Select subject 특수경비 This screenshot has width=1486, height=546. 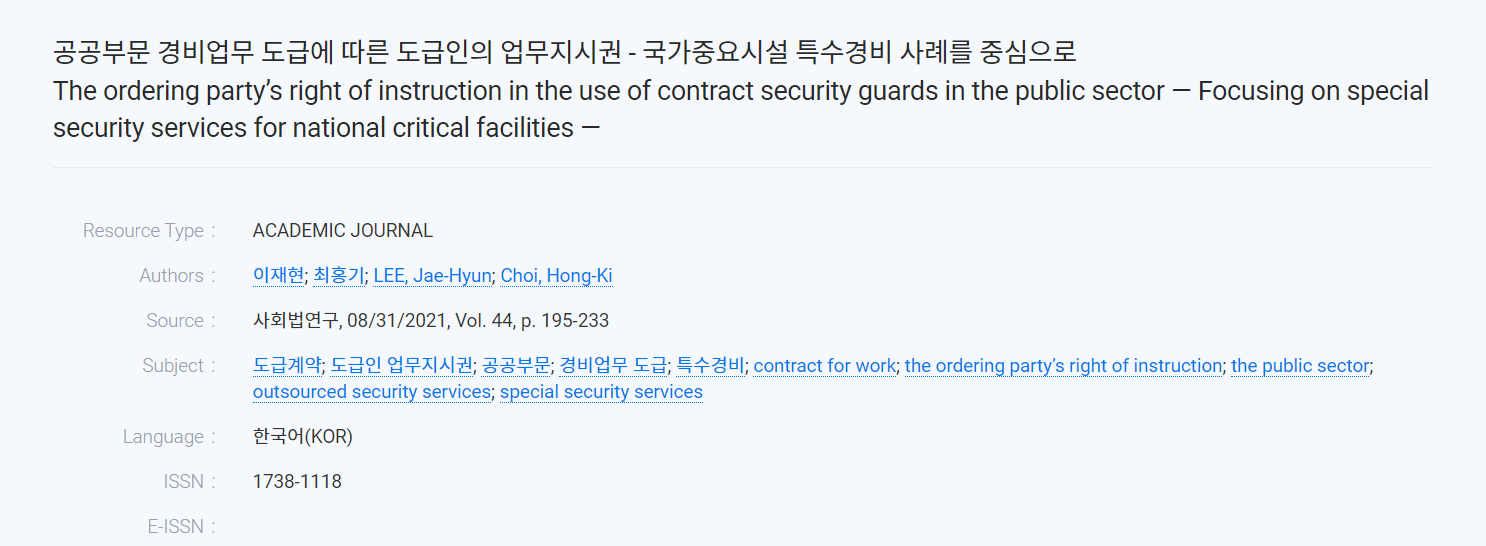click(710, 366)
